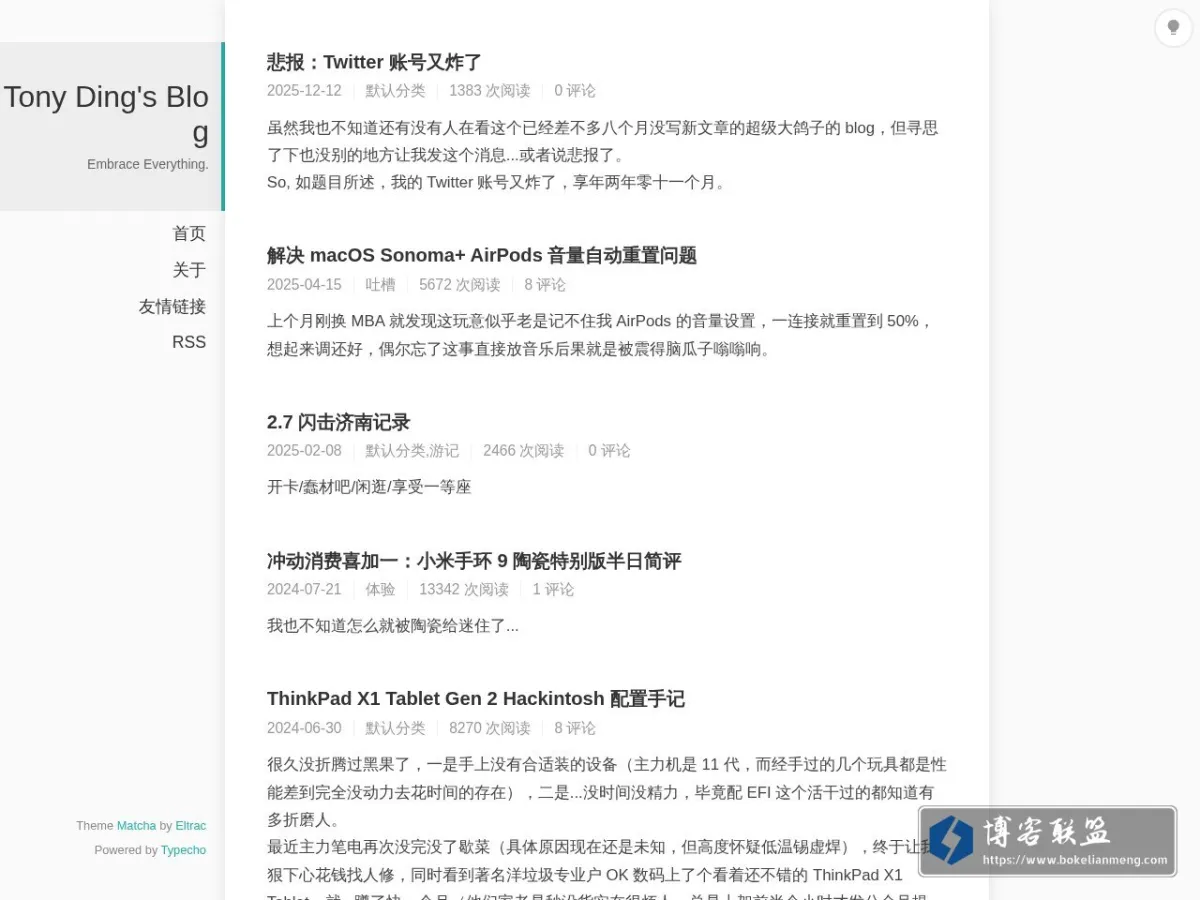
Task: Click the 13342 次阅读 read count
Action: 464,590
